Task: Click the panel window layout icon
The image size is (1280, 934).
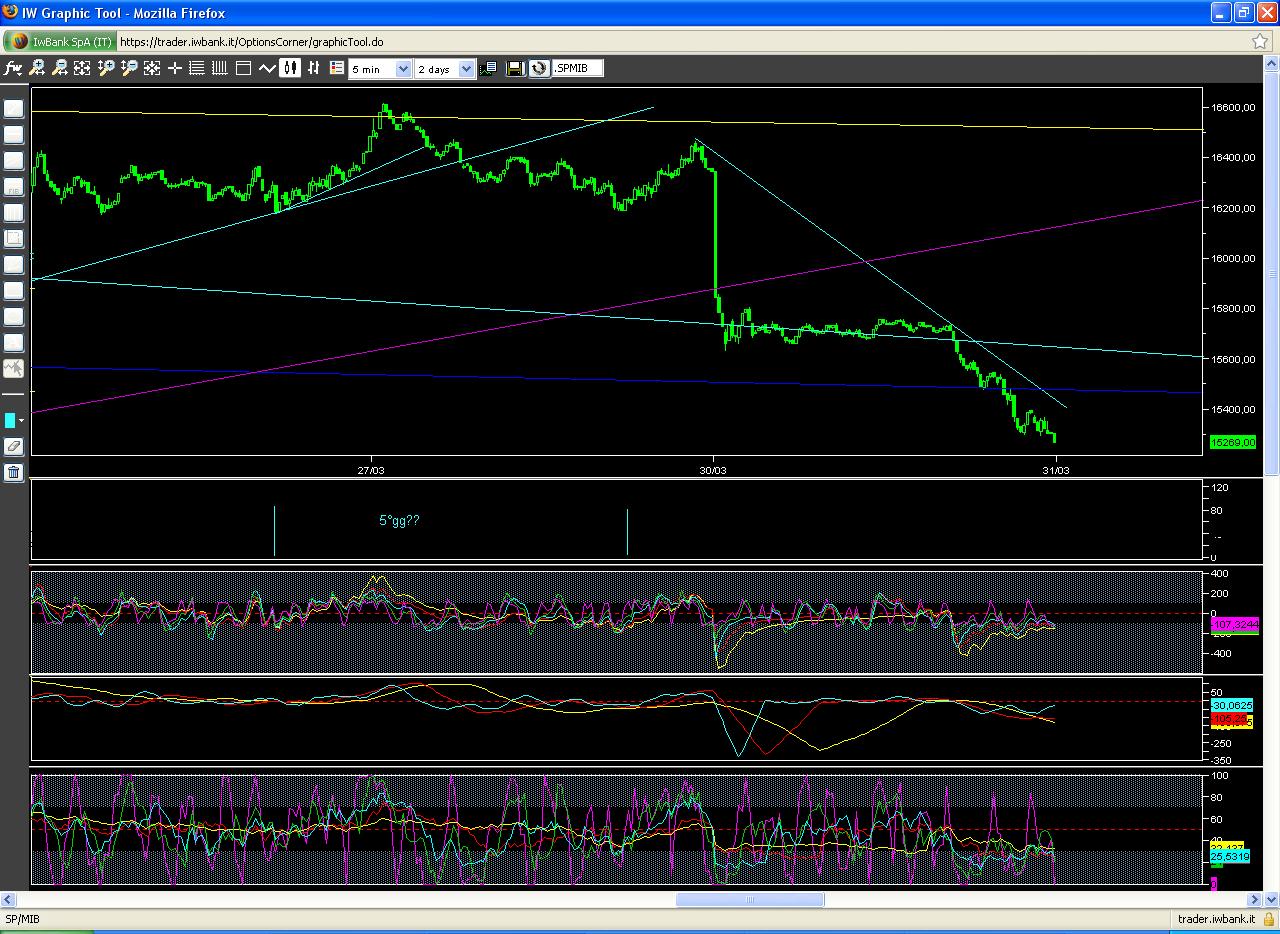Action: [243, 68]
